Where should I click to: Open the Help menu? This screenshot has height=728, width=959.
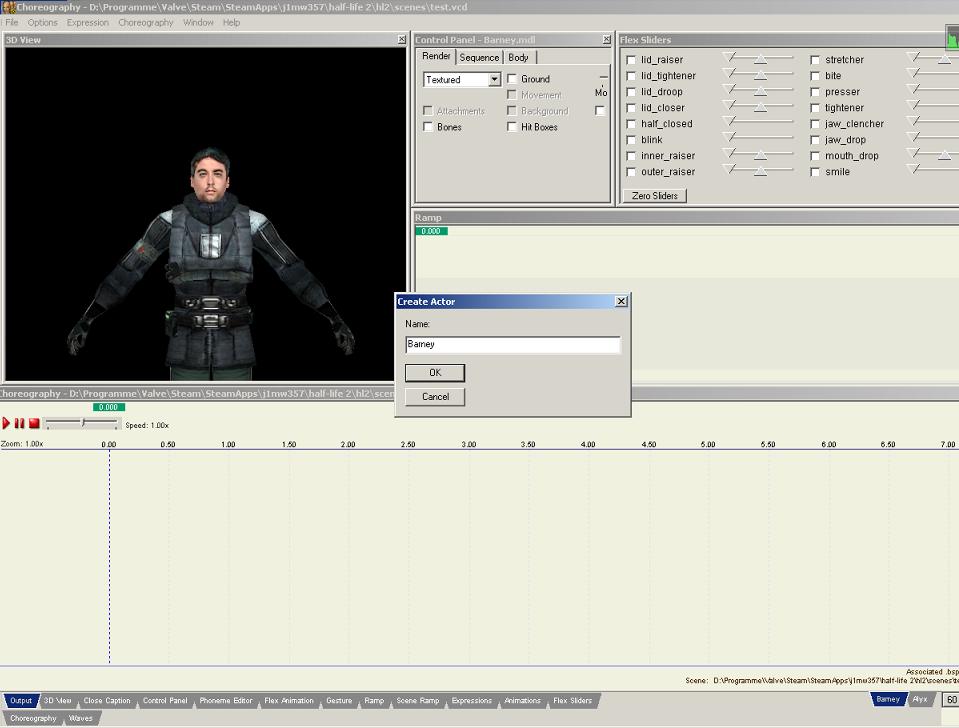231,23
